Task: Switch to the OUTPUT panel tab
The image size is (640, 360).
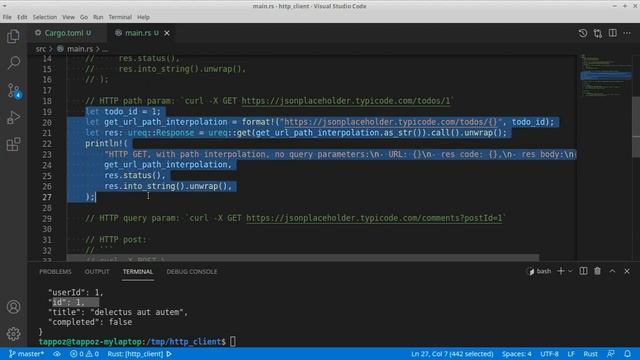Action: 97,271
